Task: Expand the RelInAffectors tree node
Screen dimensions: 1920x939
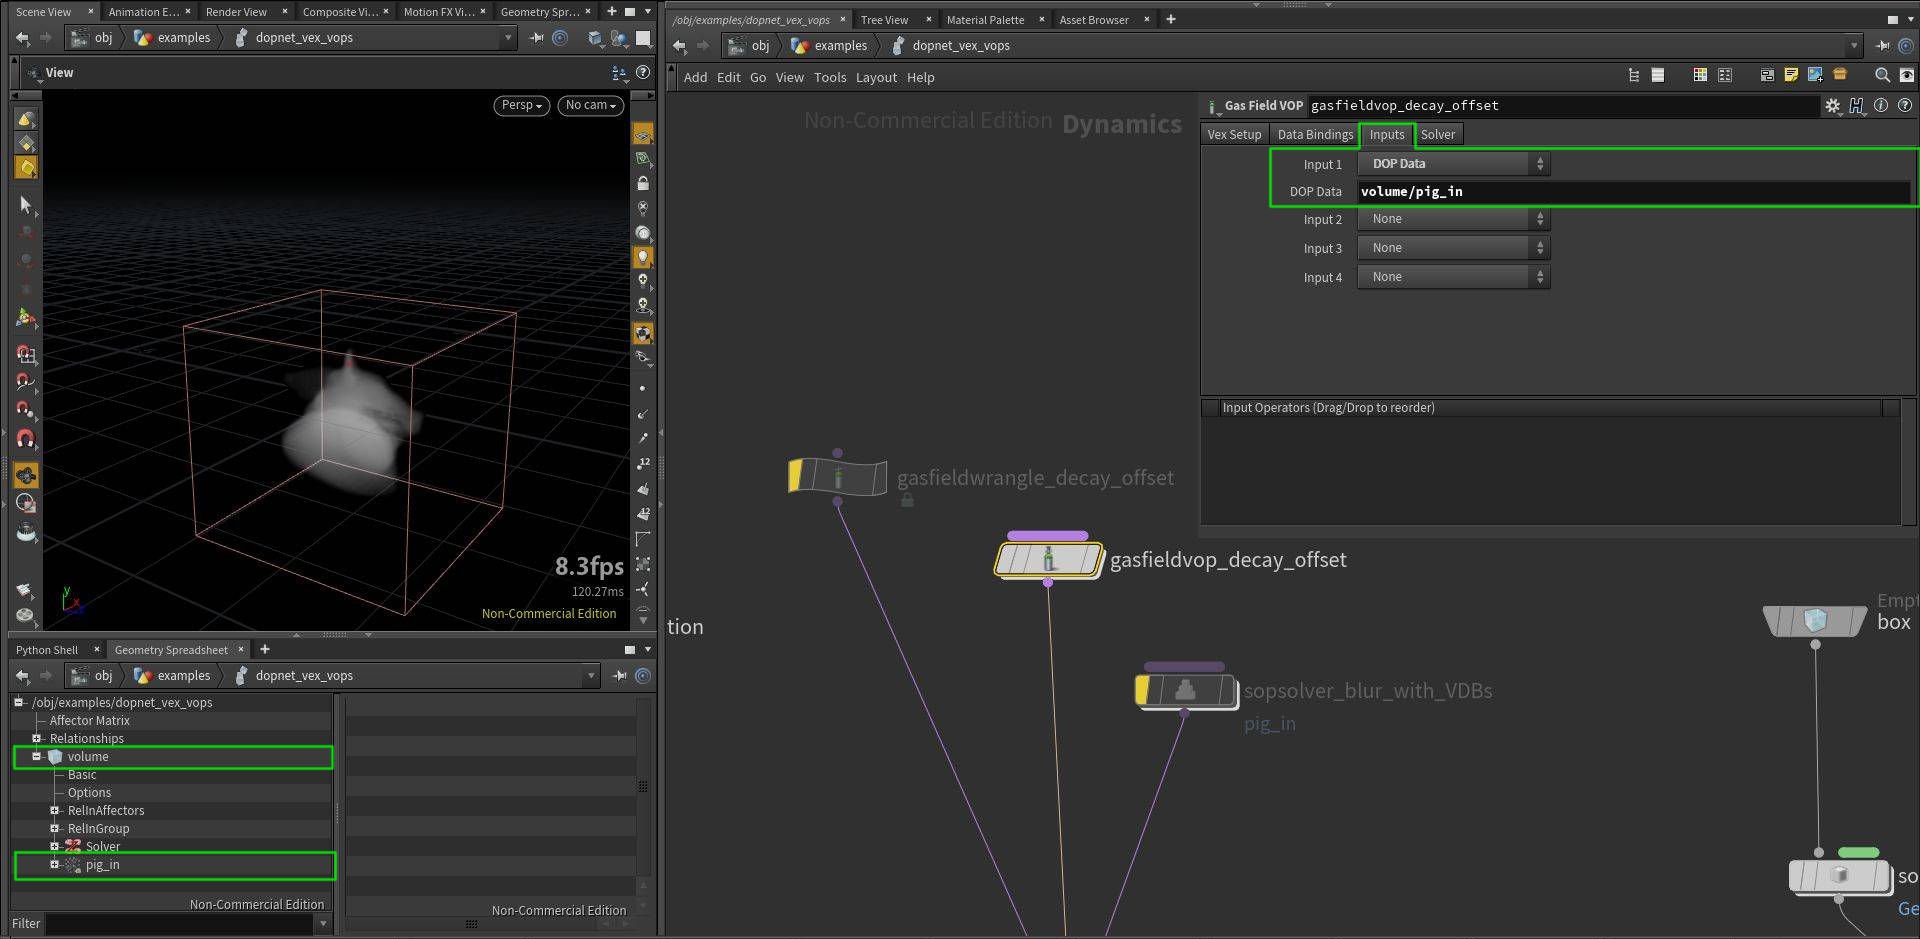Action: point(55,811)
